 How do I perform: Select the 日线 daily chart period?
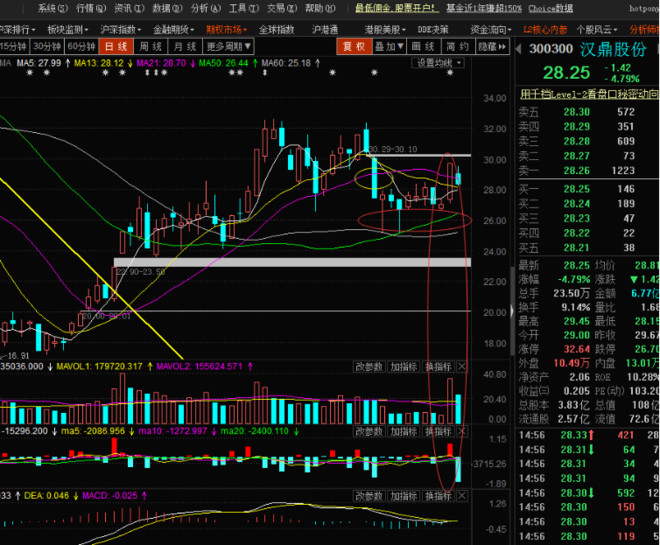point(116,46)
